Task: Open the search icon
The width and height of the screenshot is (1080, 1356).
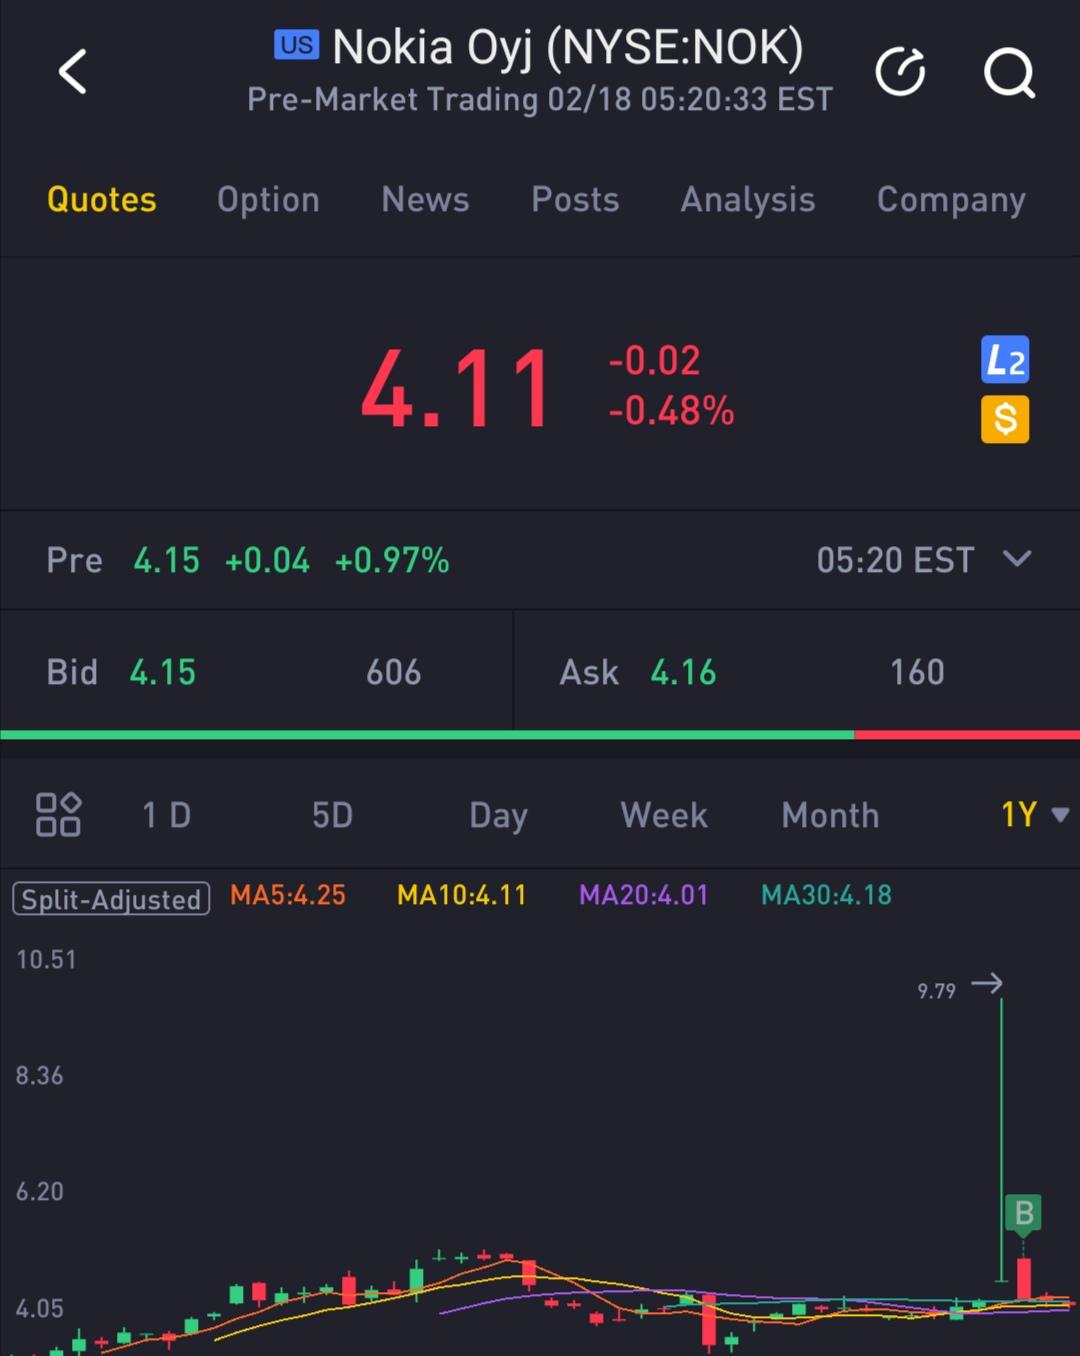Action: [1010, 73]
